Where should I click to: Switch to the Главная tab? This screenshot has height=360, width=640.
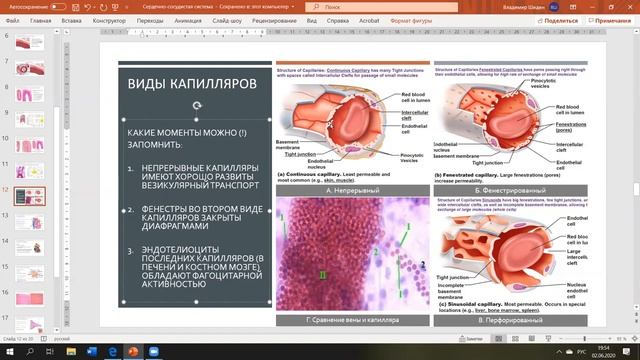tap(40, 20)
